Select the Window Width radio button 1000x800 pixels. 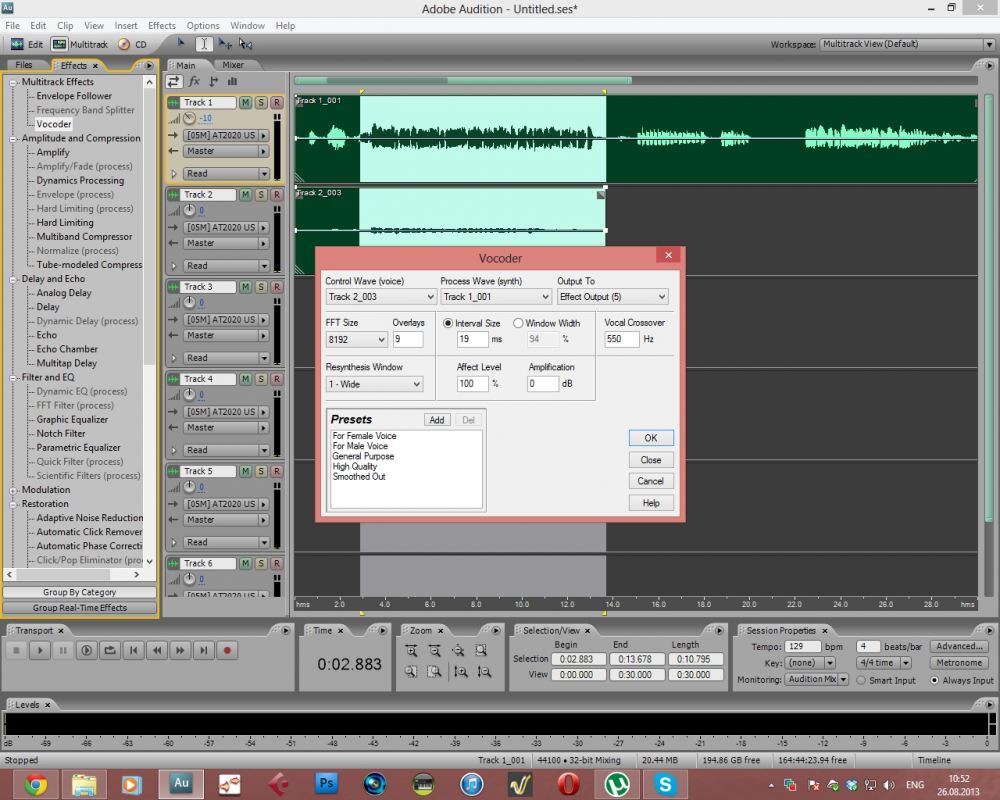point(518,323)
